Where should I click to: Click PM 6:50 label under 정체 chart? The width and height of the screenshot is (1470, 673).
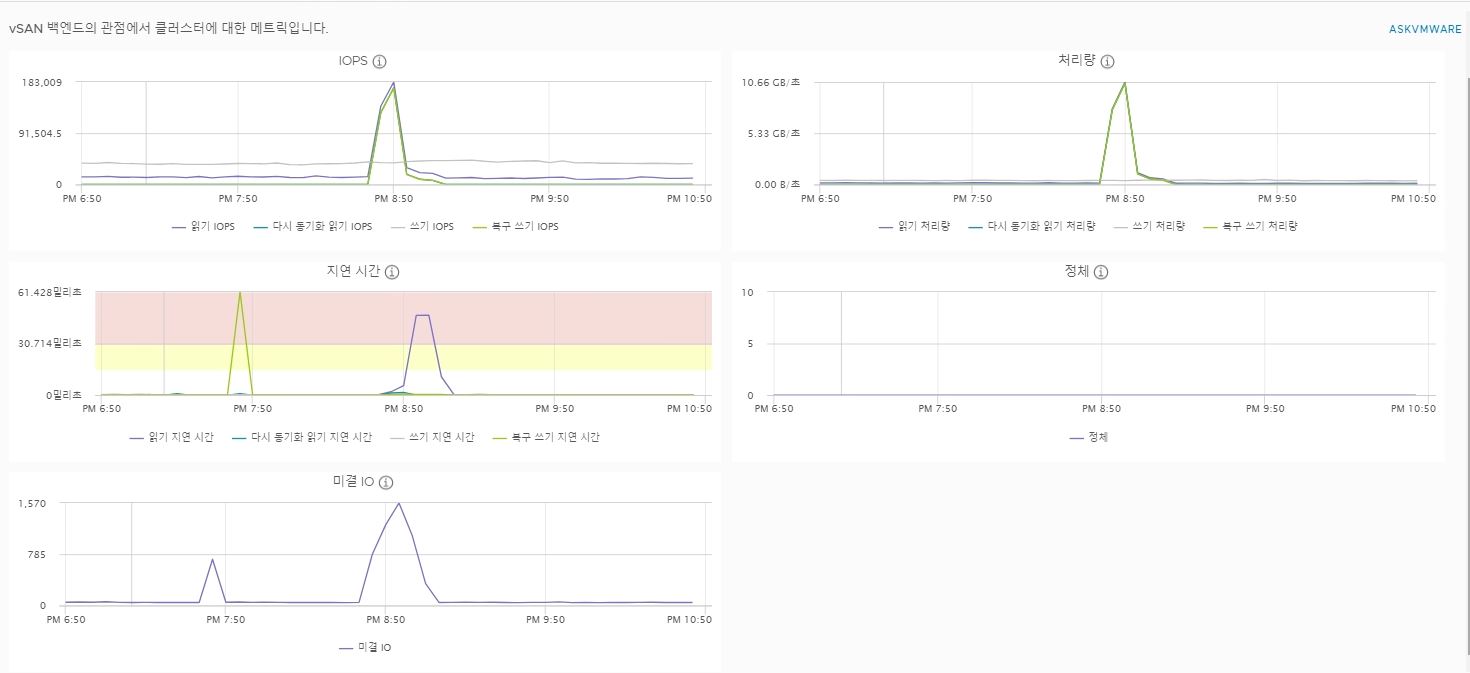pyautogui.click(x=773, y=408)
